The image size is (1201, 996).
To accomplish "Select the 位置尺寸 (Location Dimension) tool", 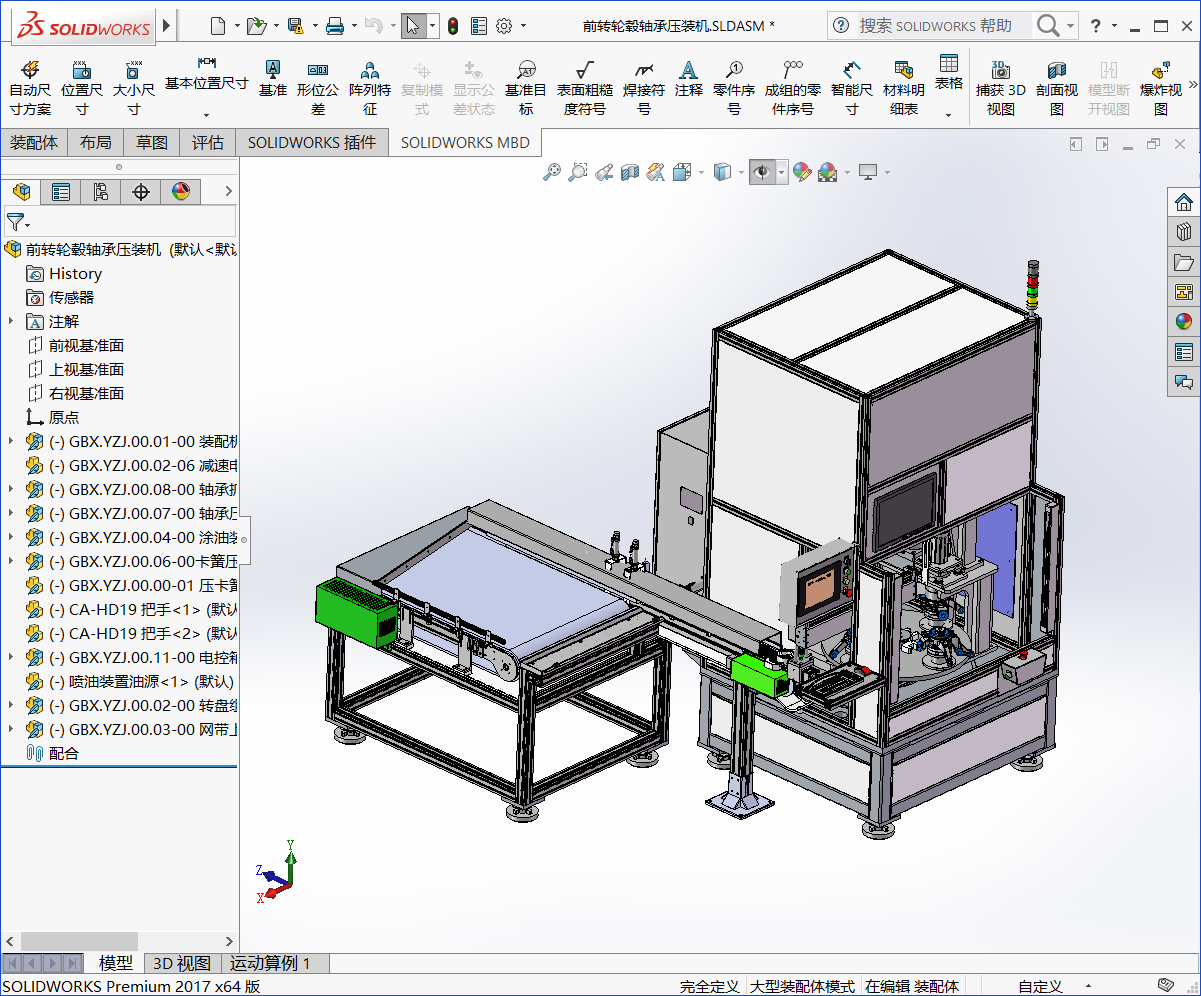I will click(82, 87).
